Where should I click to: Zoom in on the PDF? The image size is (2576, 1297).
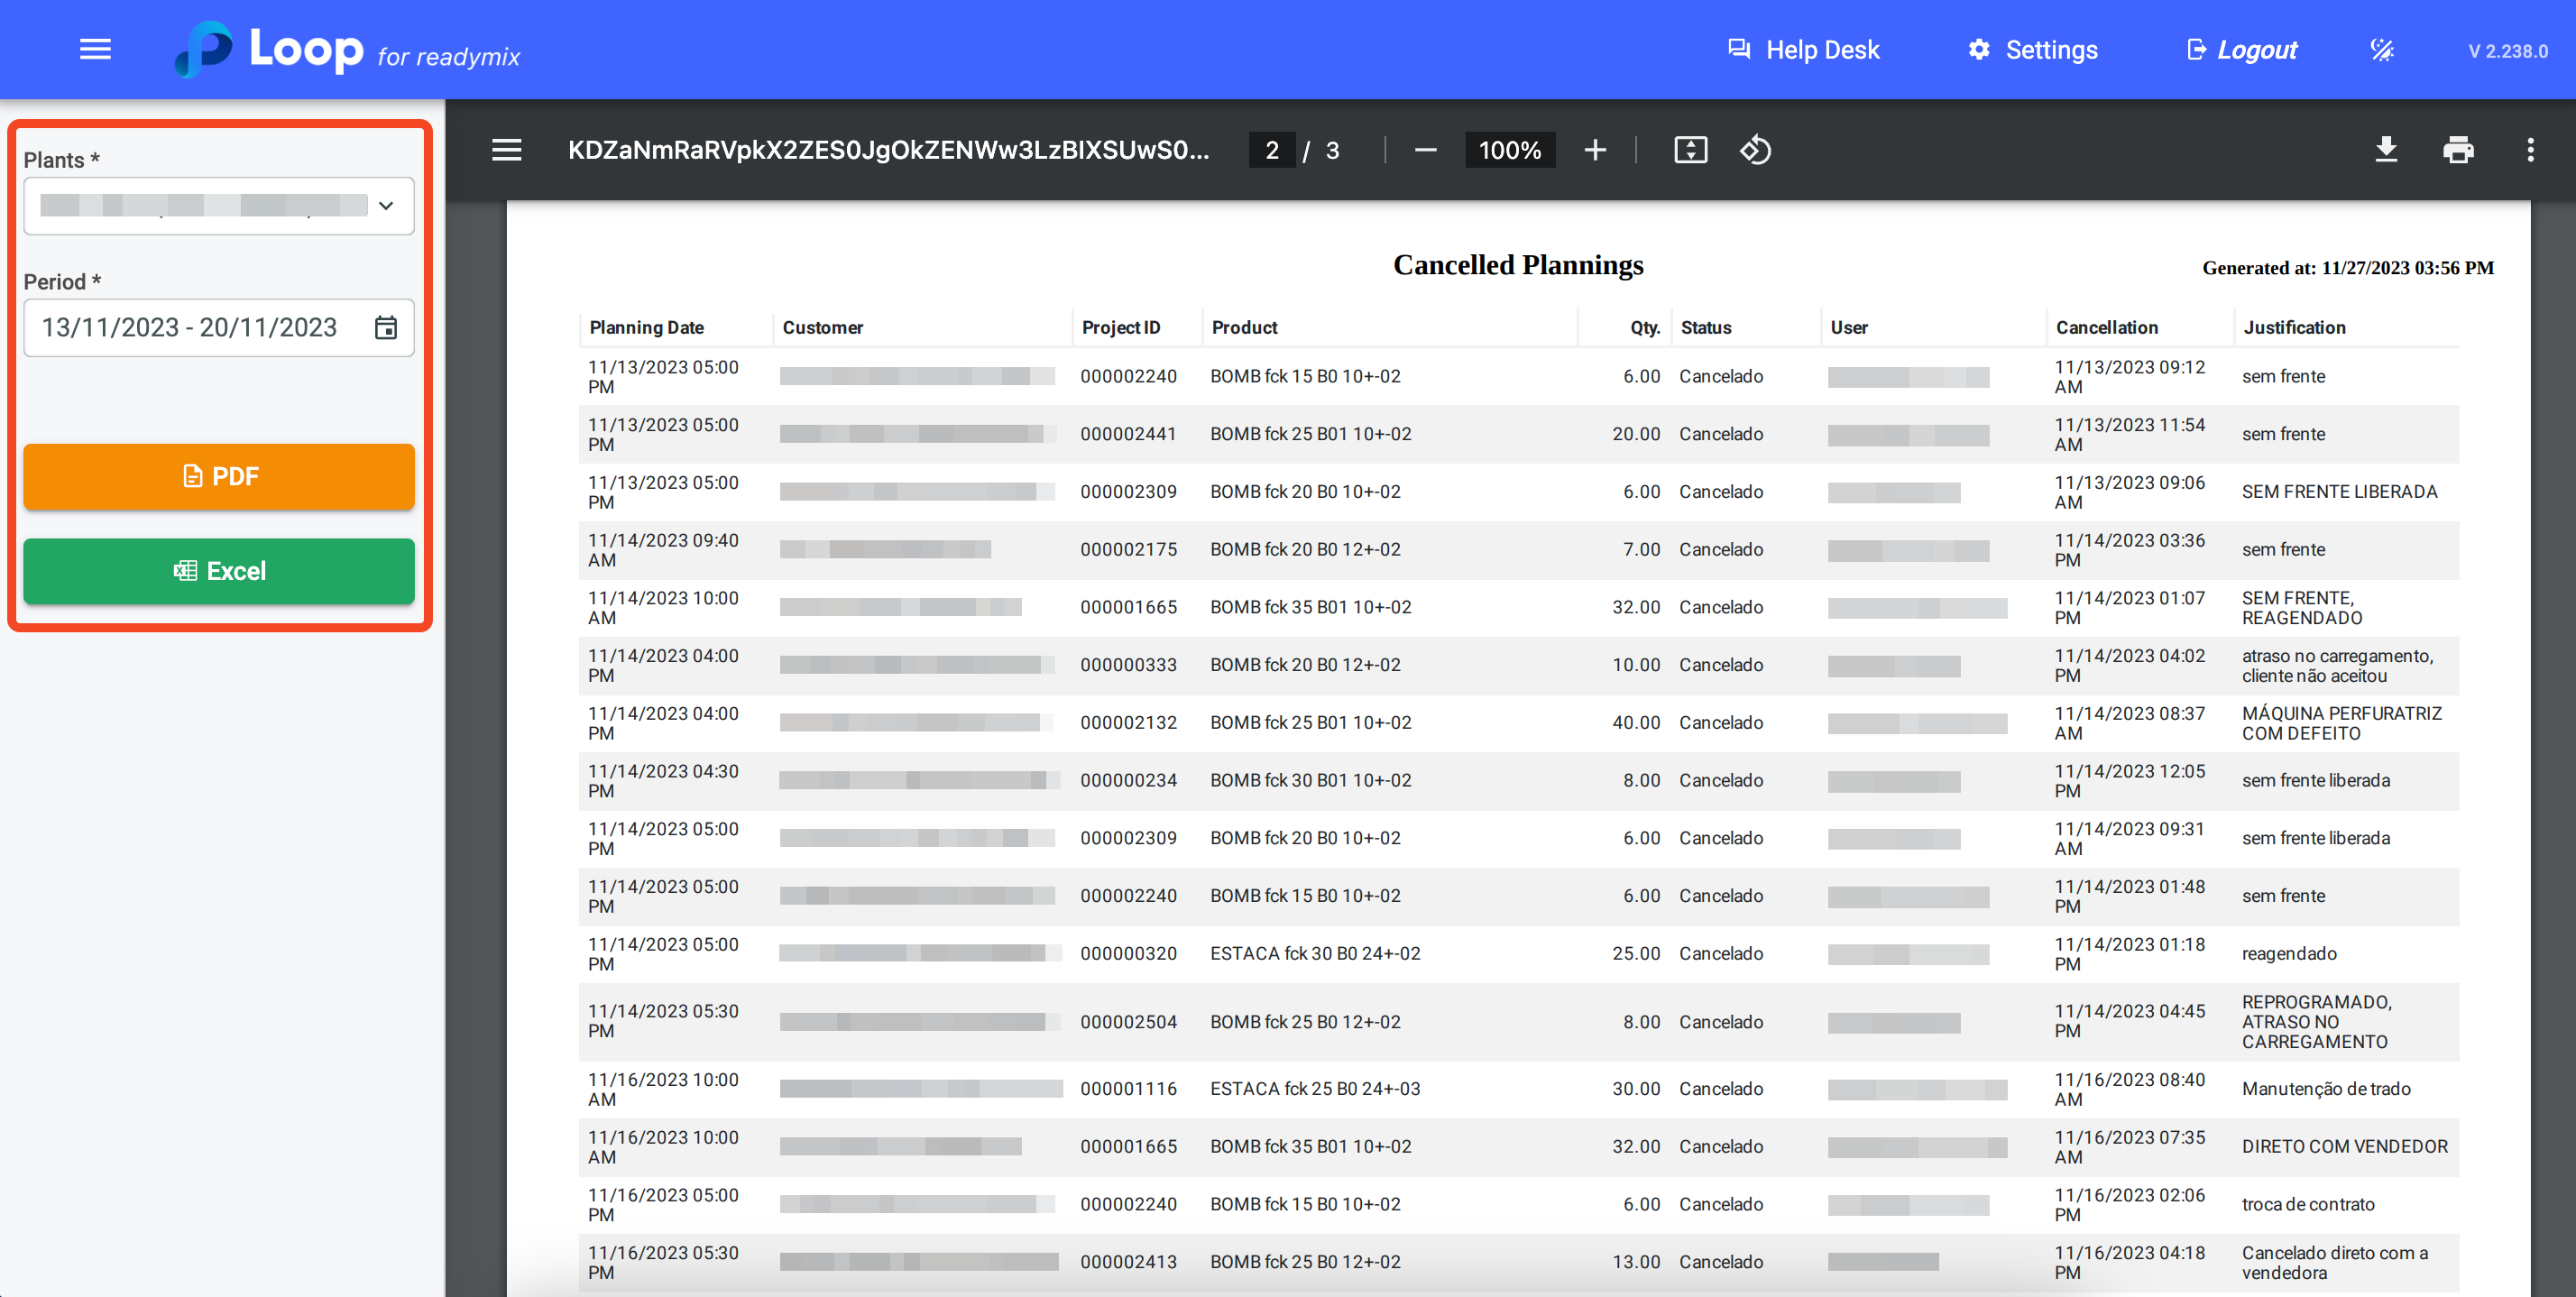click(x=1595, y=150)
